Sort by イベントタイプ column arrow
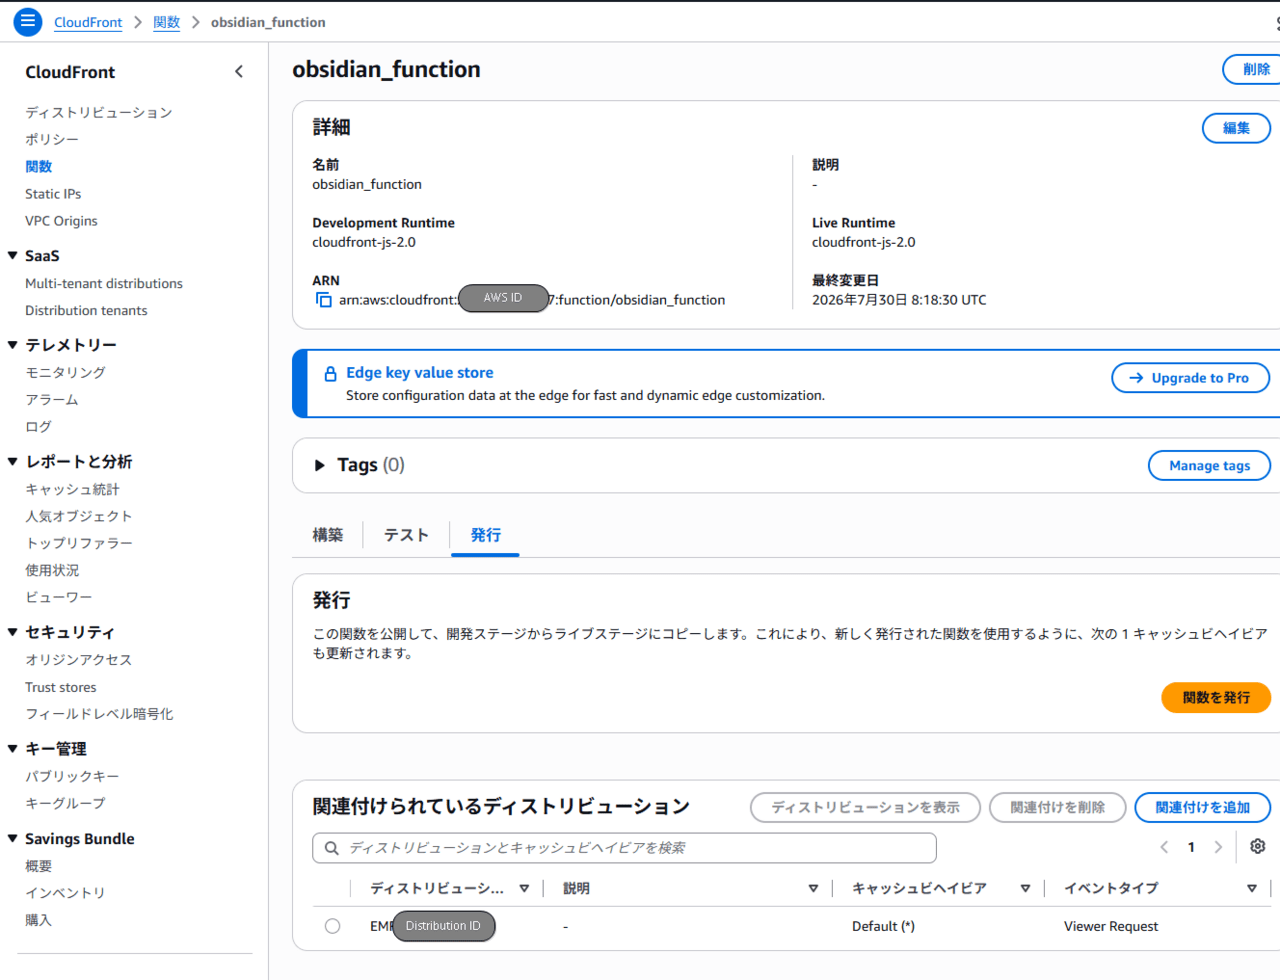This screenshot has height=980, width=1280. coord(1251,888)
